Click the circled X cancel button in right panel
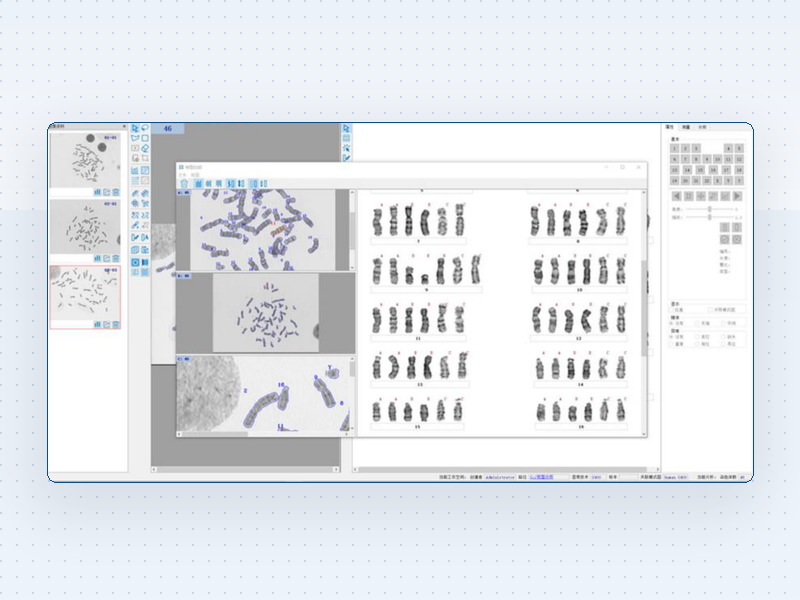Viewport: 800px width, 600px height. [737, 239]
